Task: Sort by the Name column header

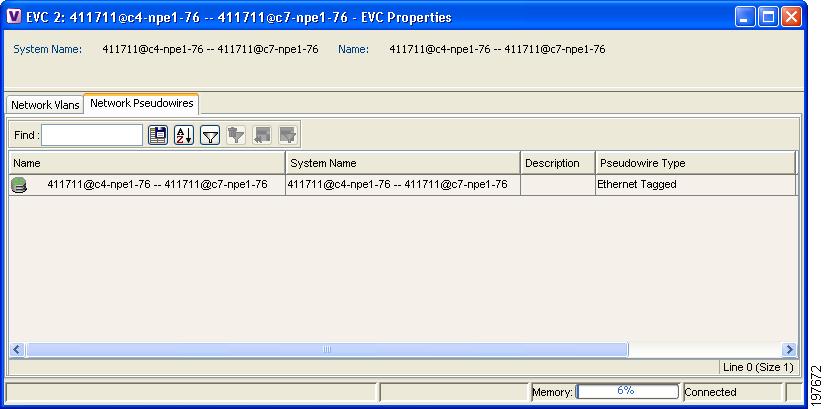Action: pyautogui.click(x=147, y=163)
